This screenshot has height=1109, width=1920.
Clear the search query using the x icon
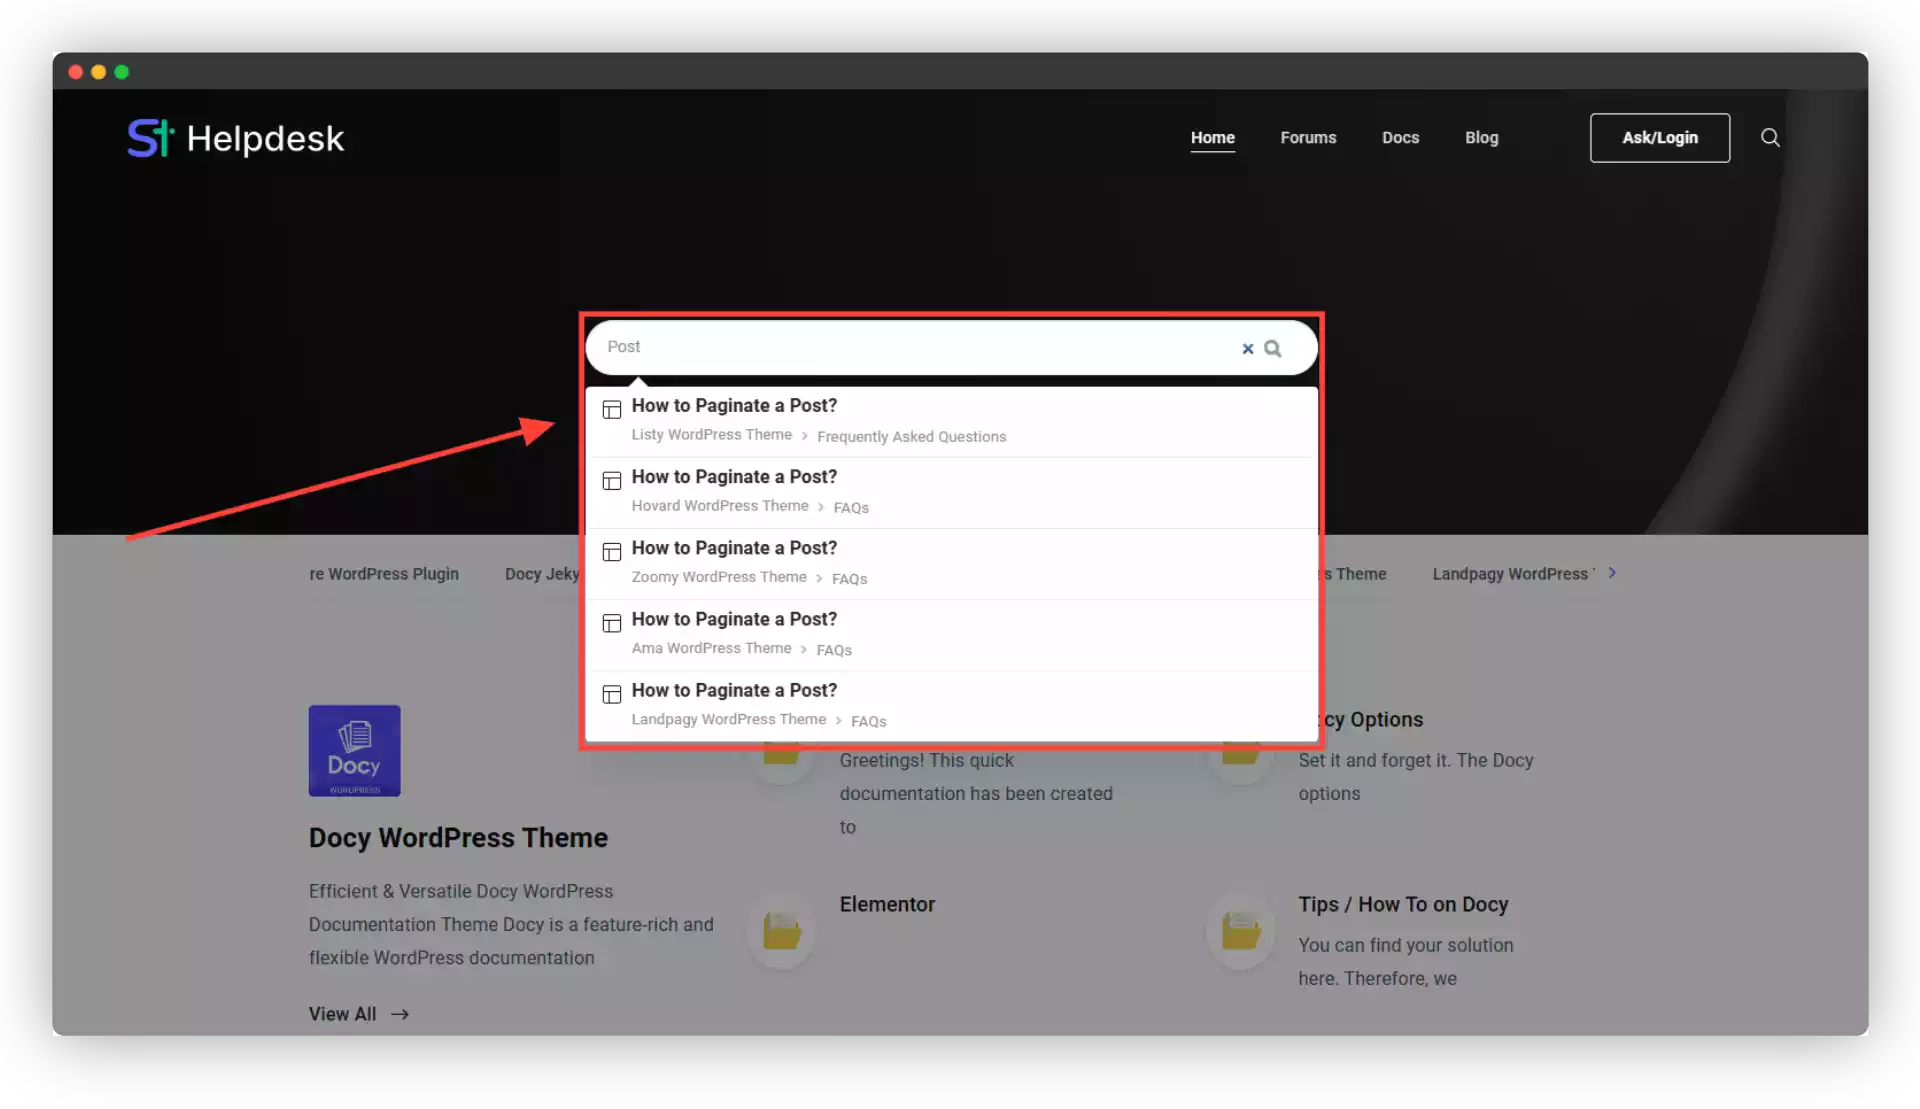1247,349
